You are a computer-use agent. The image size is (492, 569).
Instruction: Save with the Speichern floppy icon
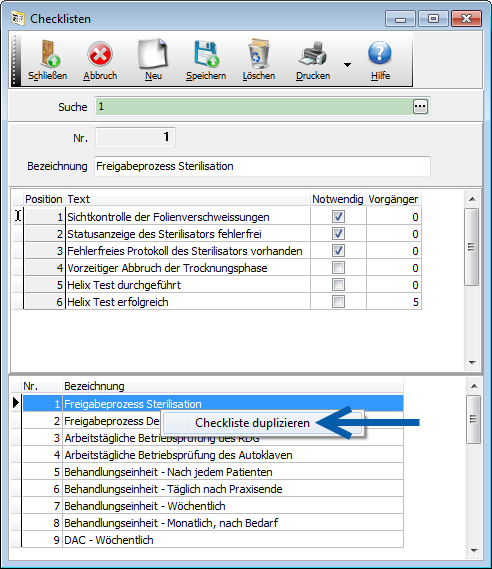(206, 54)
